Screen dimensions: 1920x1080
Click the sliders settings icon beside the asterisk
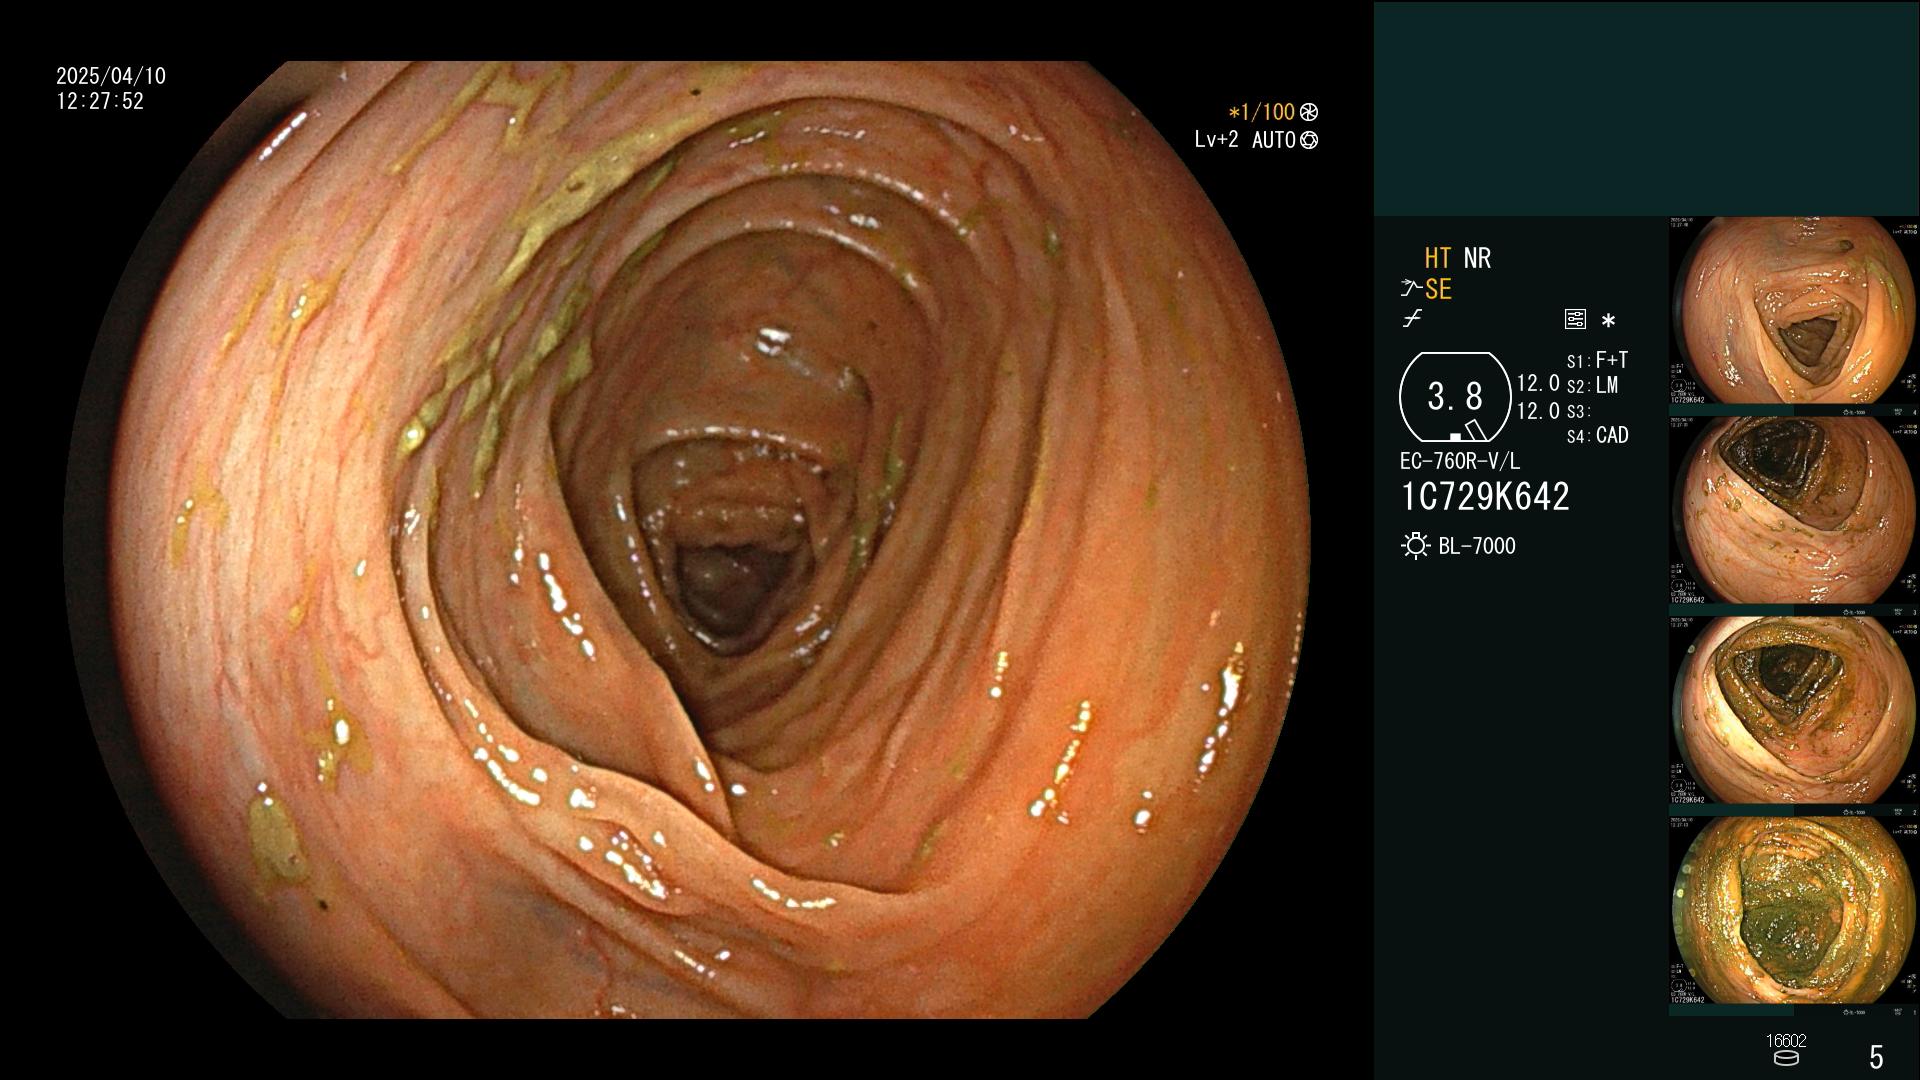tap(1575, 320)
